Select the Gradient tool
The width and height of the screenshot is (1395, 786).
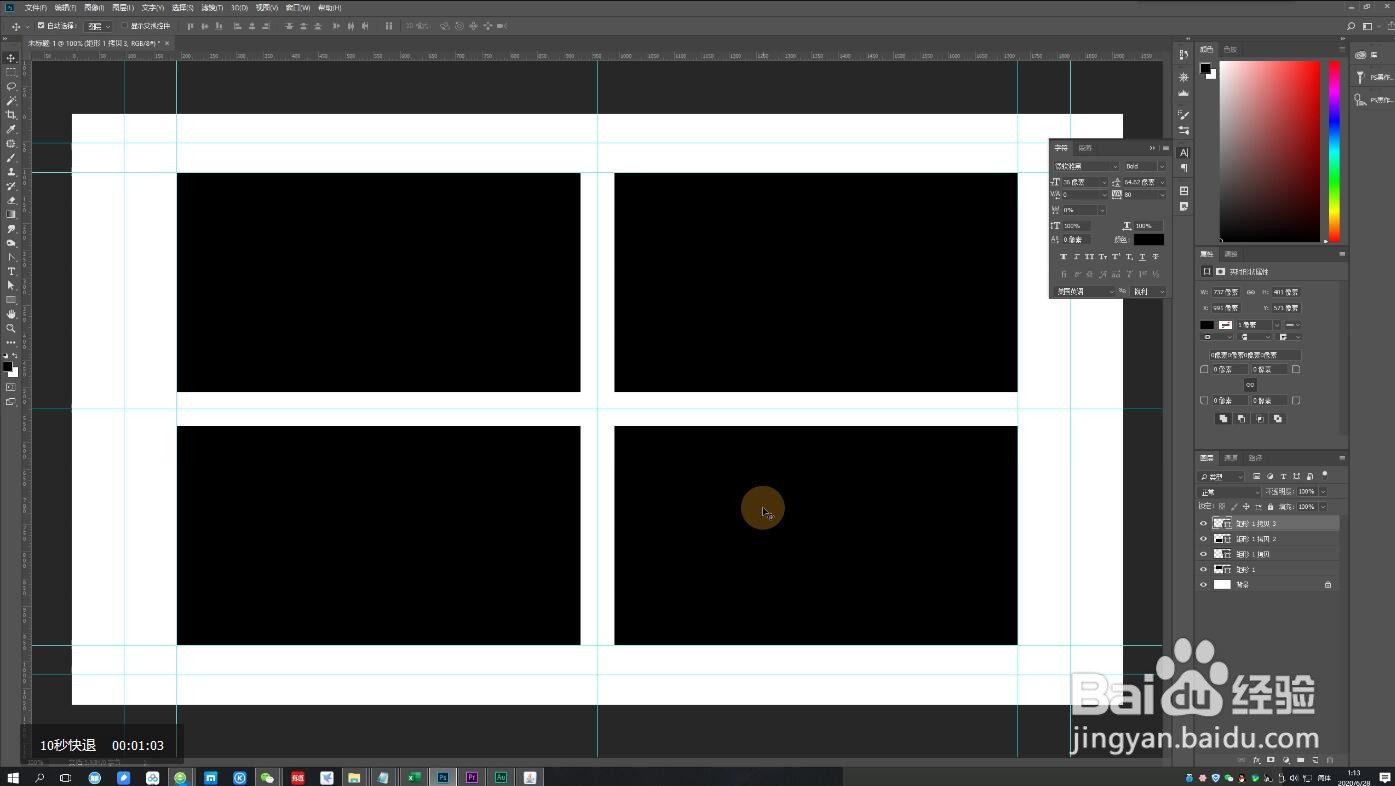[x=11, y=213]
